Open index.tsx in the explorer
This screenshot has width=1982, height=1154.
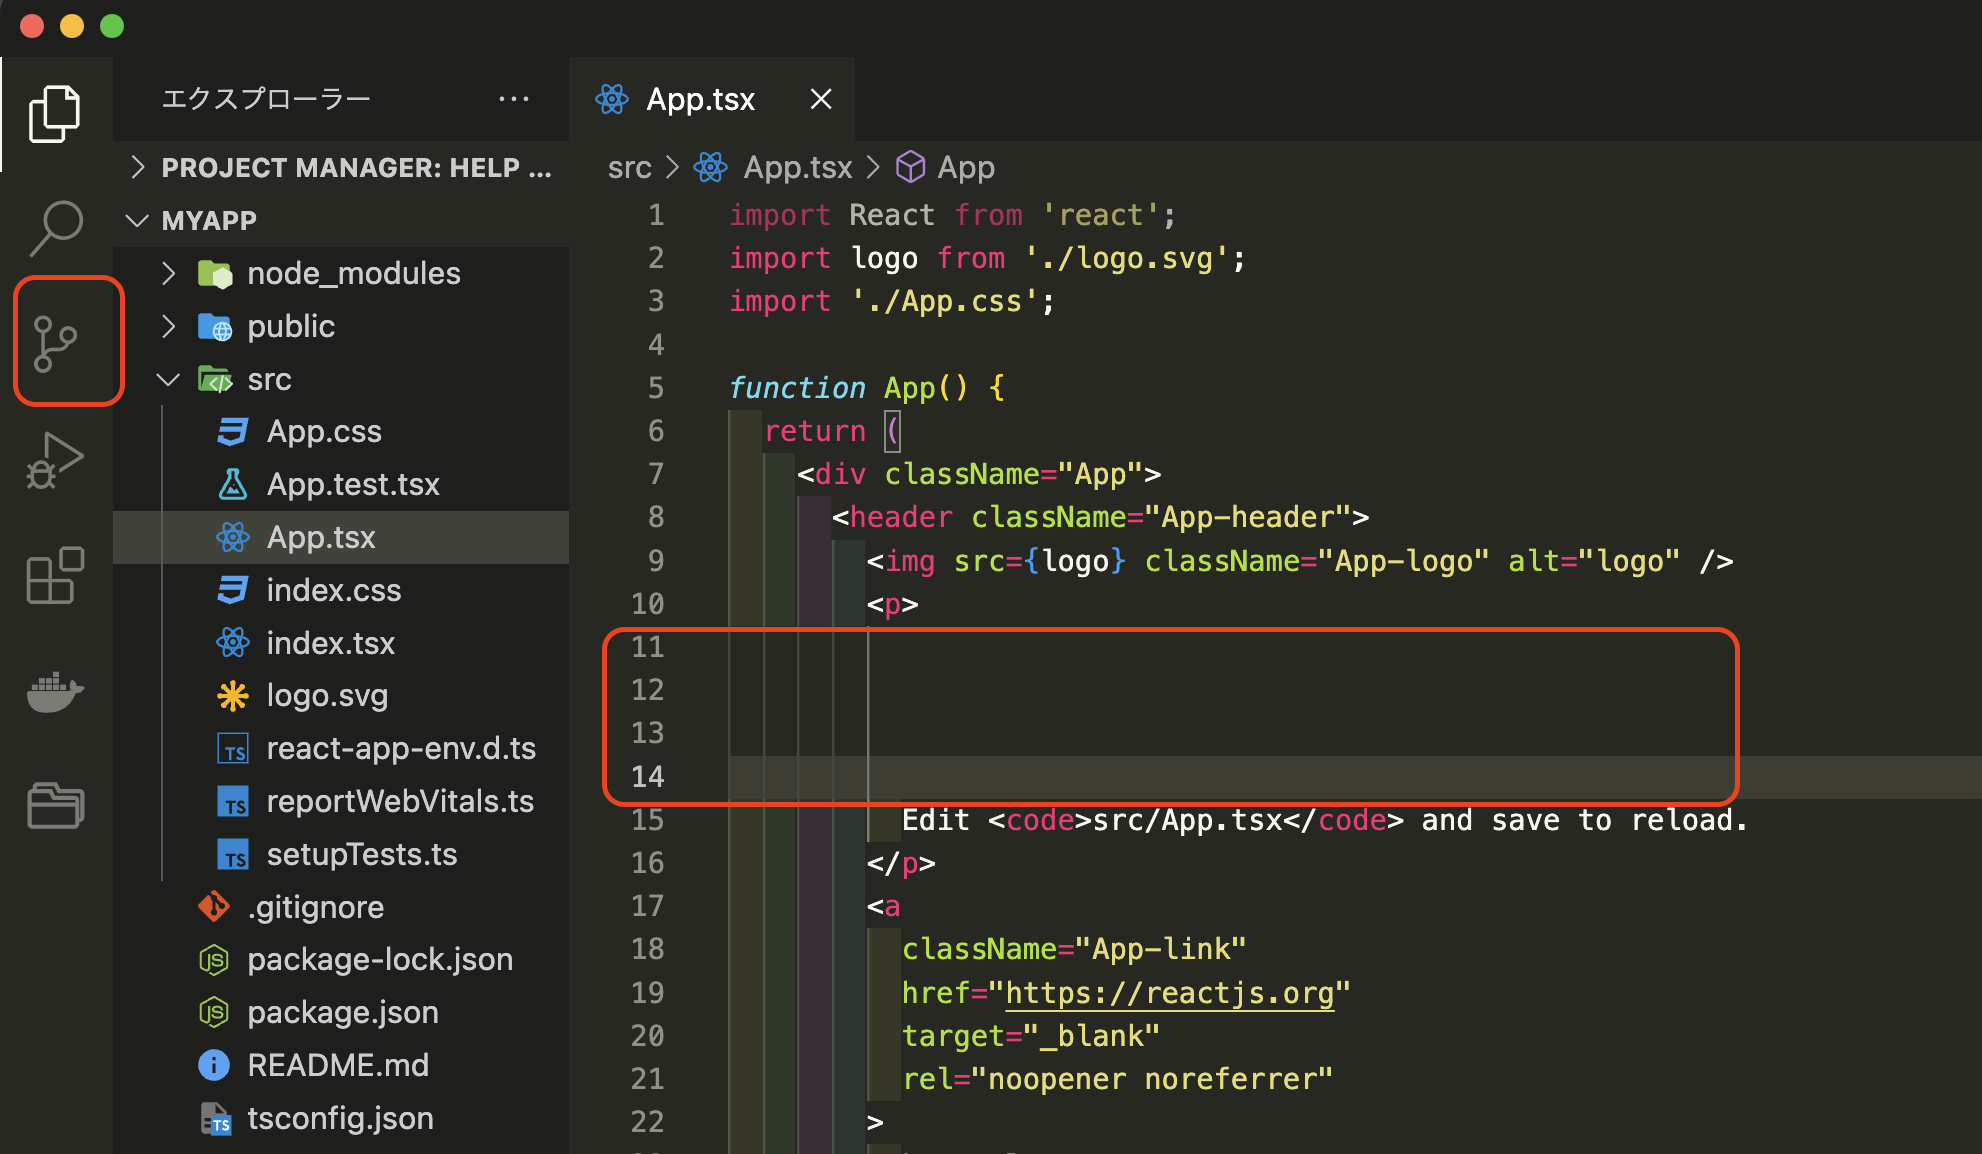coord(341,643)
